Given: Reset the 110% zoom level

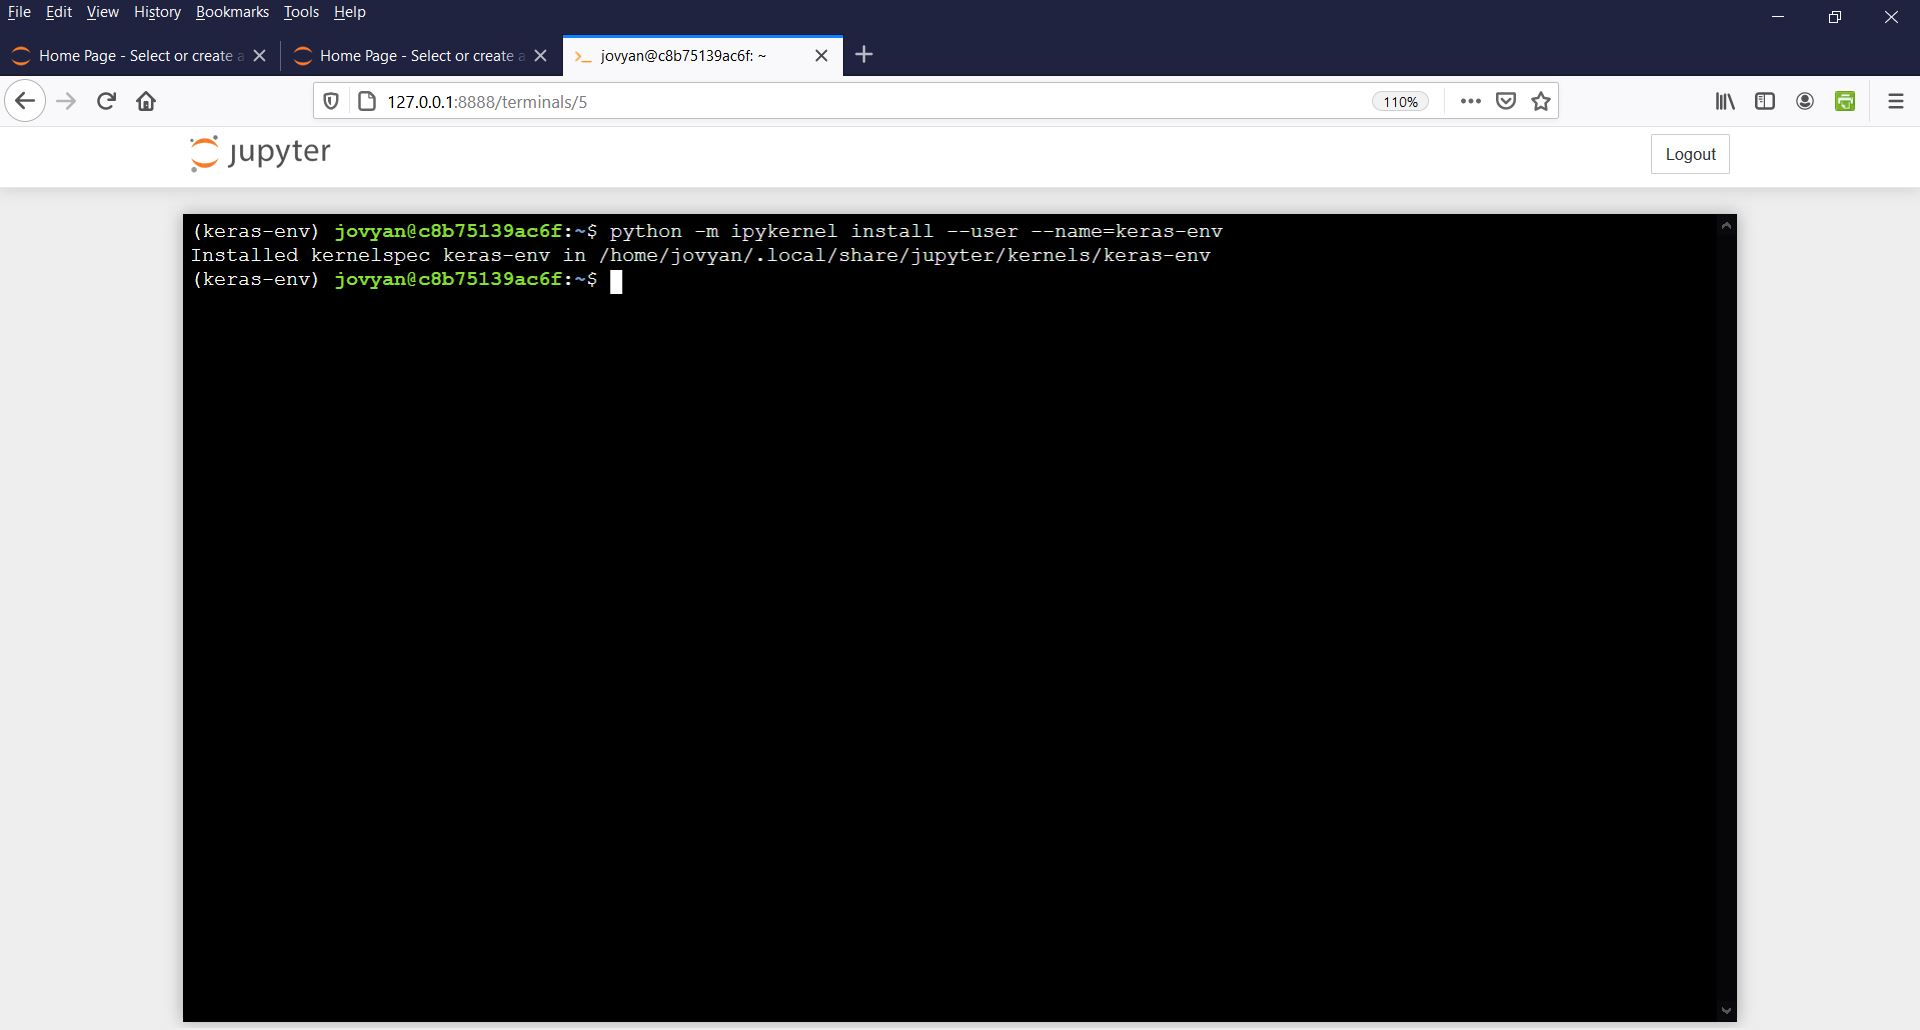Looking at the screenshot, I should [x=1400, y=102].
